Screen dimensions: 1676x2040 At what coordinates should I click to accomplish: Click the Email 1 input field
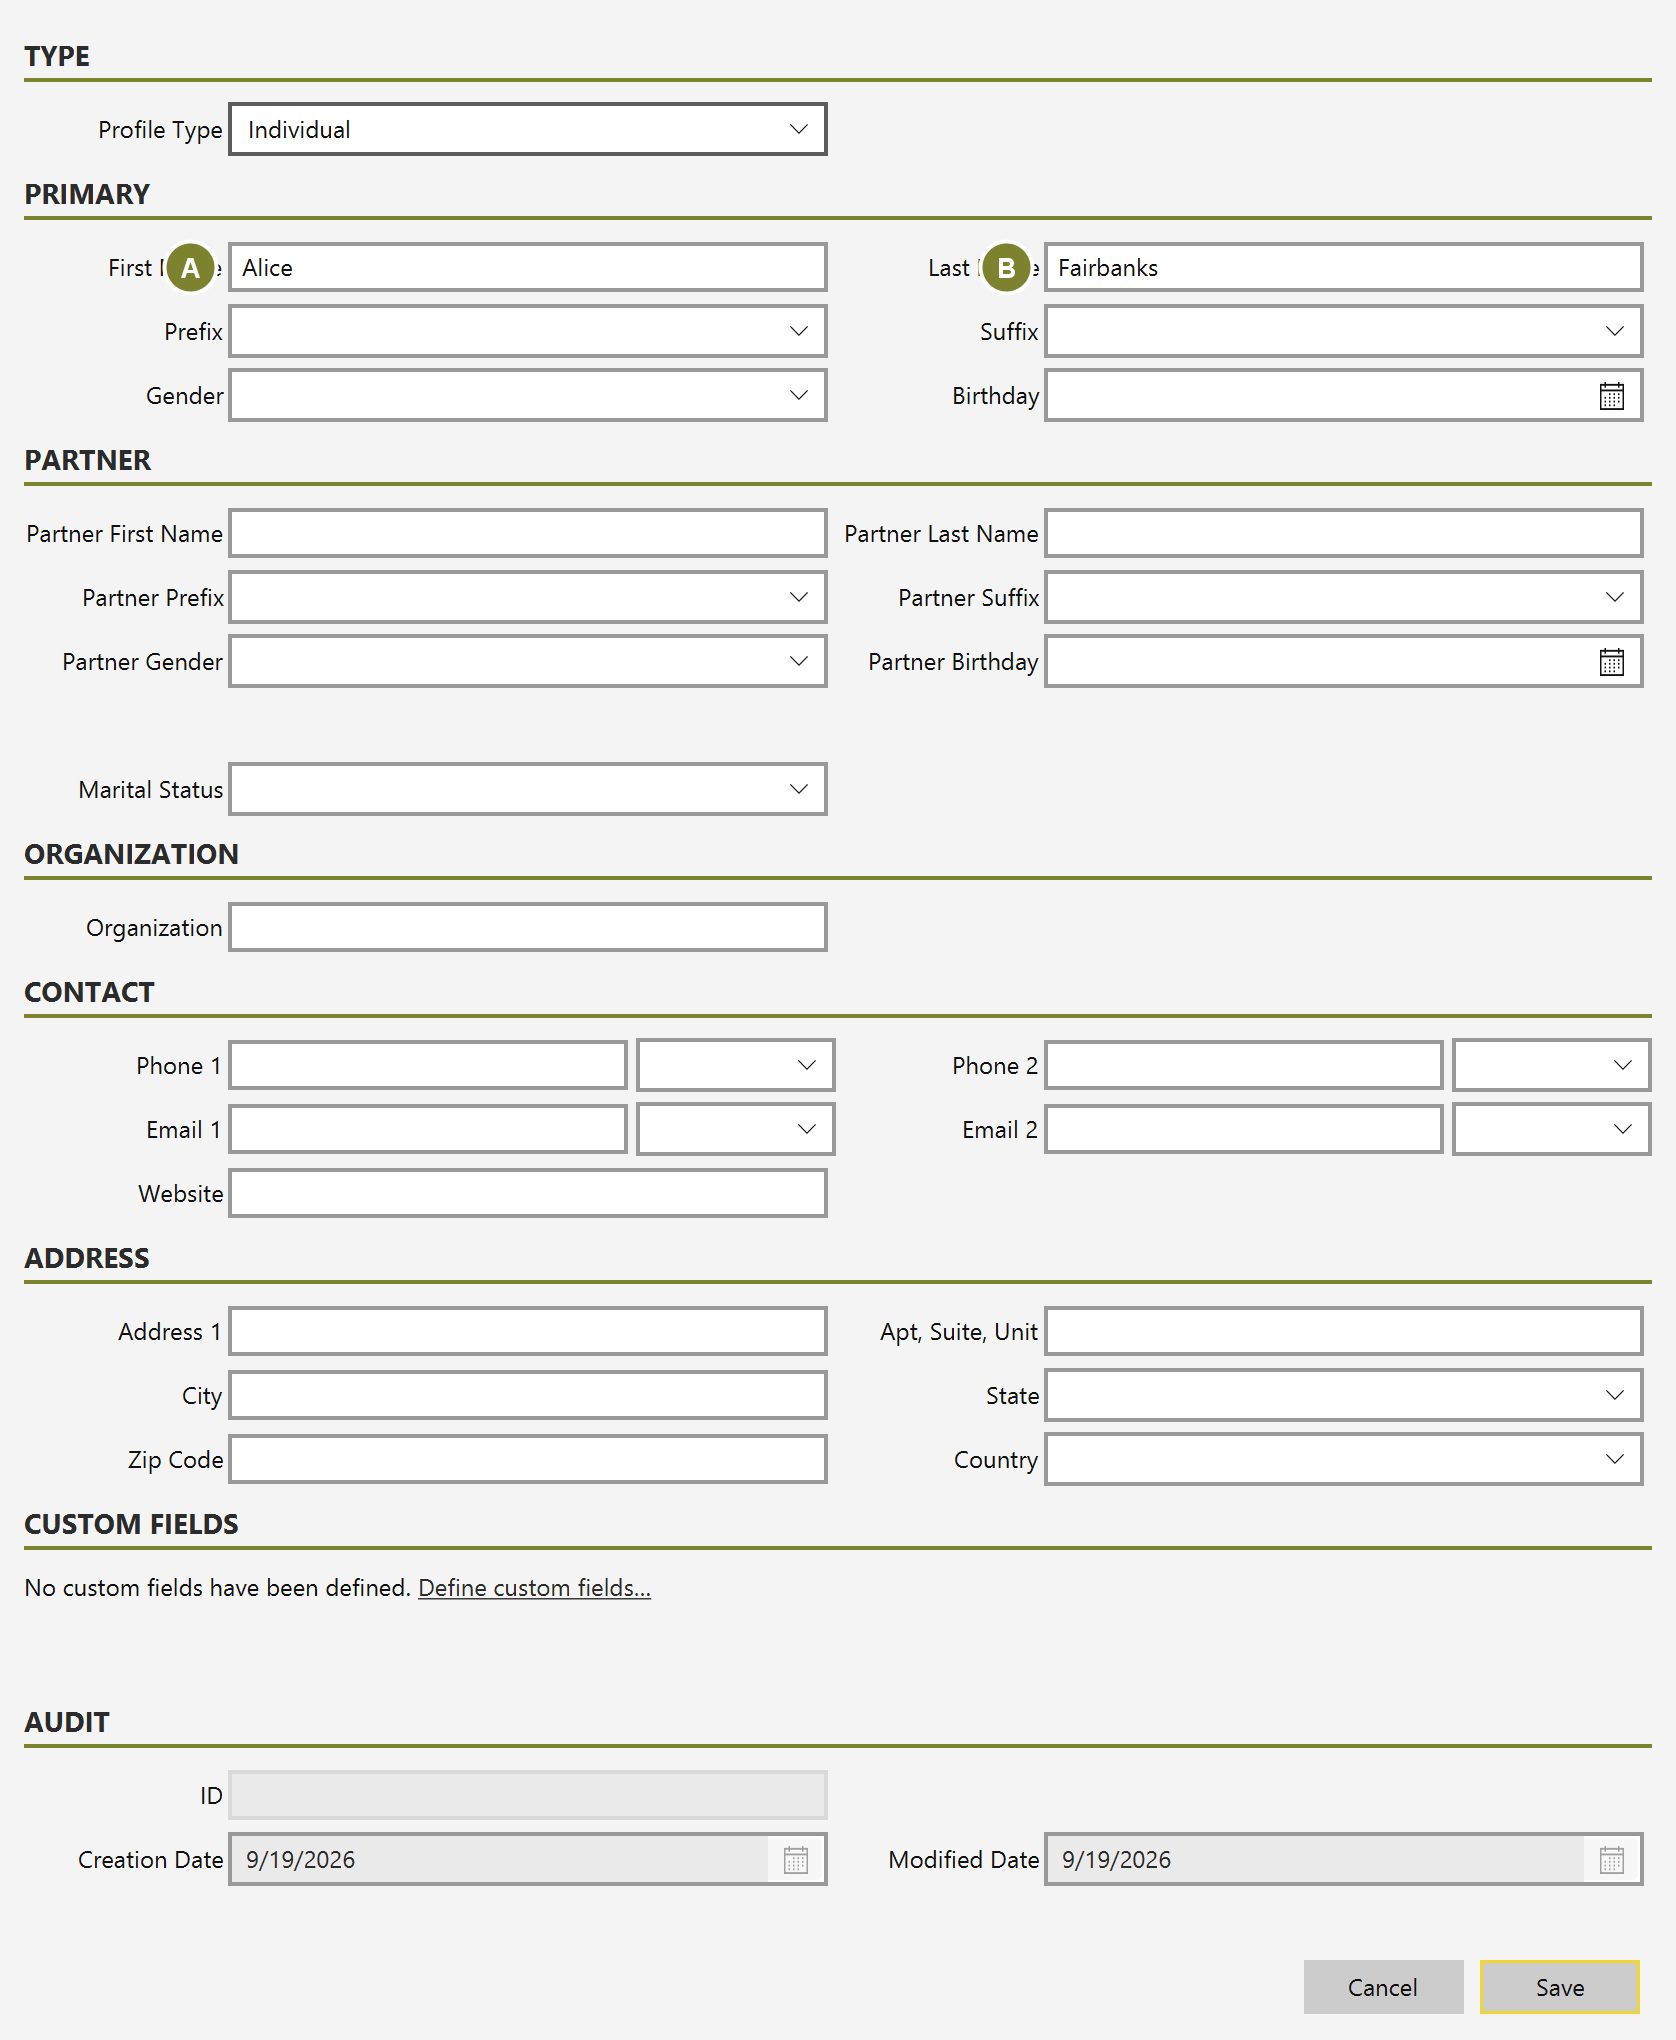pyautogui.click(x=428, y=1129)
